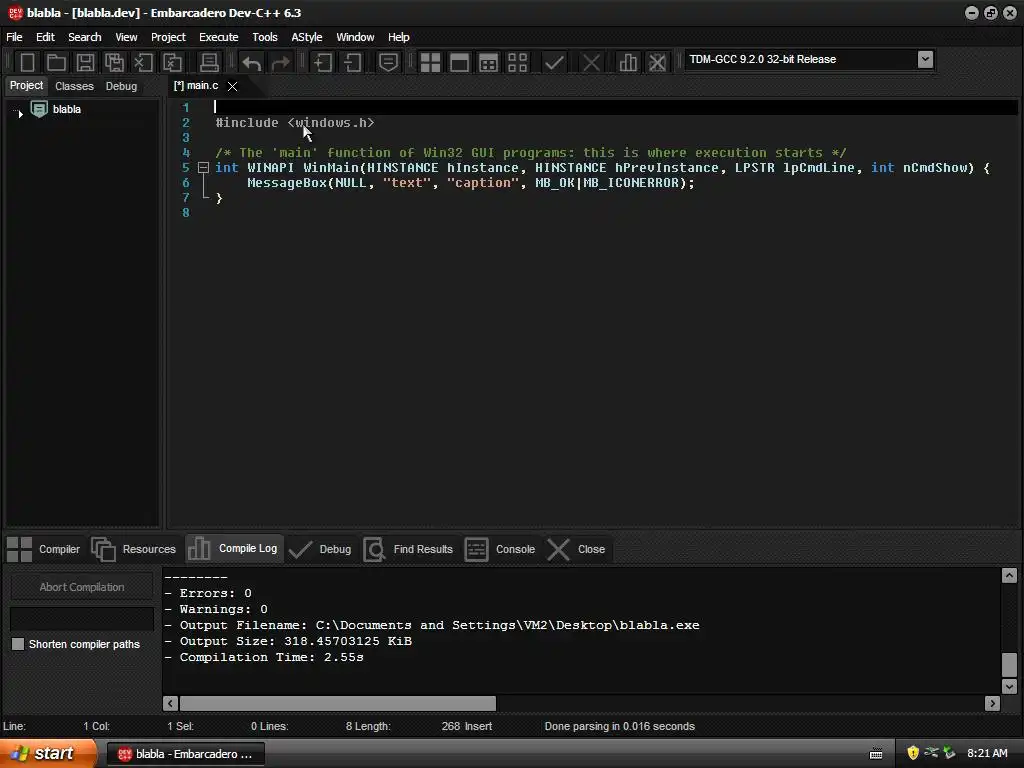The width and height of the screenshot is (1024, 768).
Task: Expand the blabla project tree node
Action: pyautogui.click(x=20, y=114)
